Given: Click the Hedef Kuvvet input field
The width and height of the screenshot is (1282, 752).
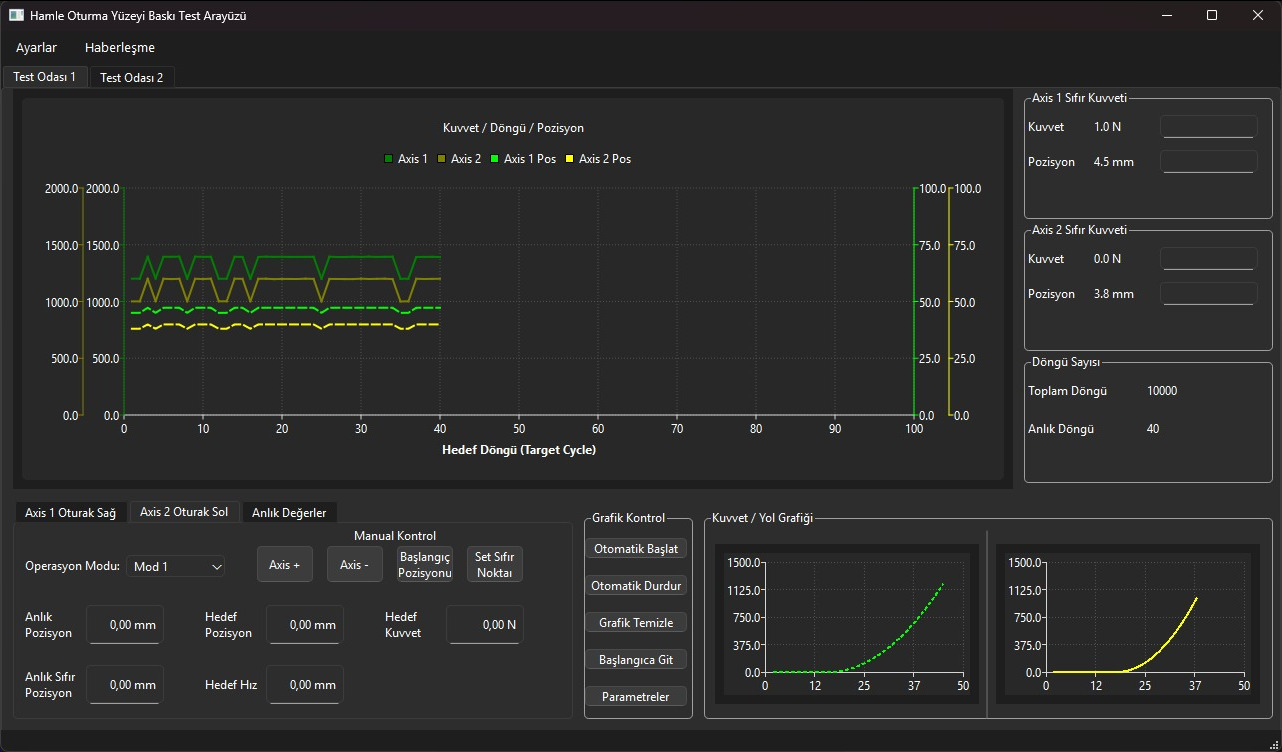Looking at the screenshot, I should [485, 624].
